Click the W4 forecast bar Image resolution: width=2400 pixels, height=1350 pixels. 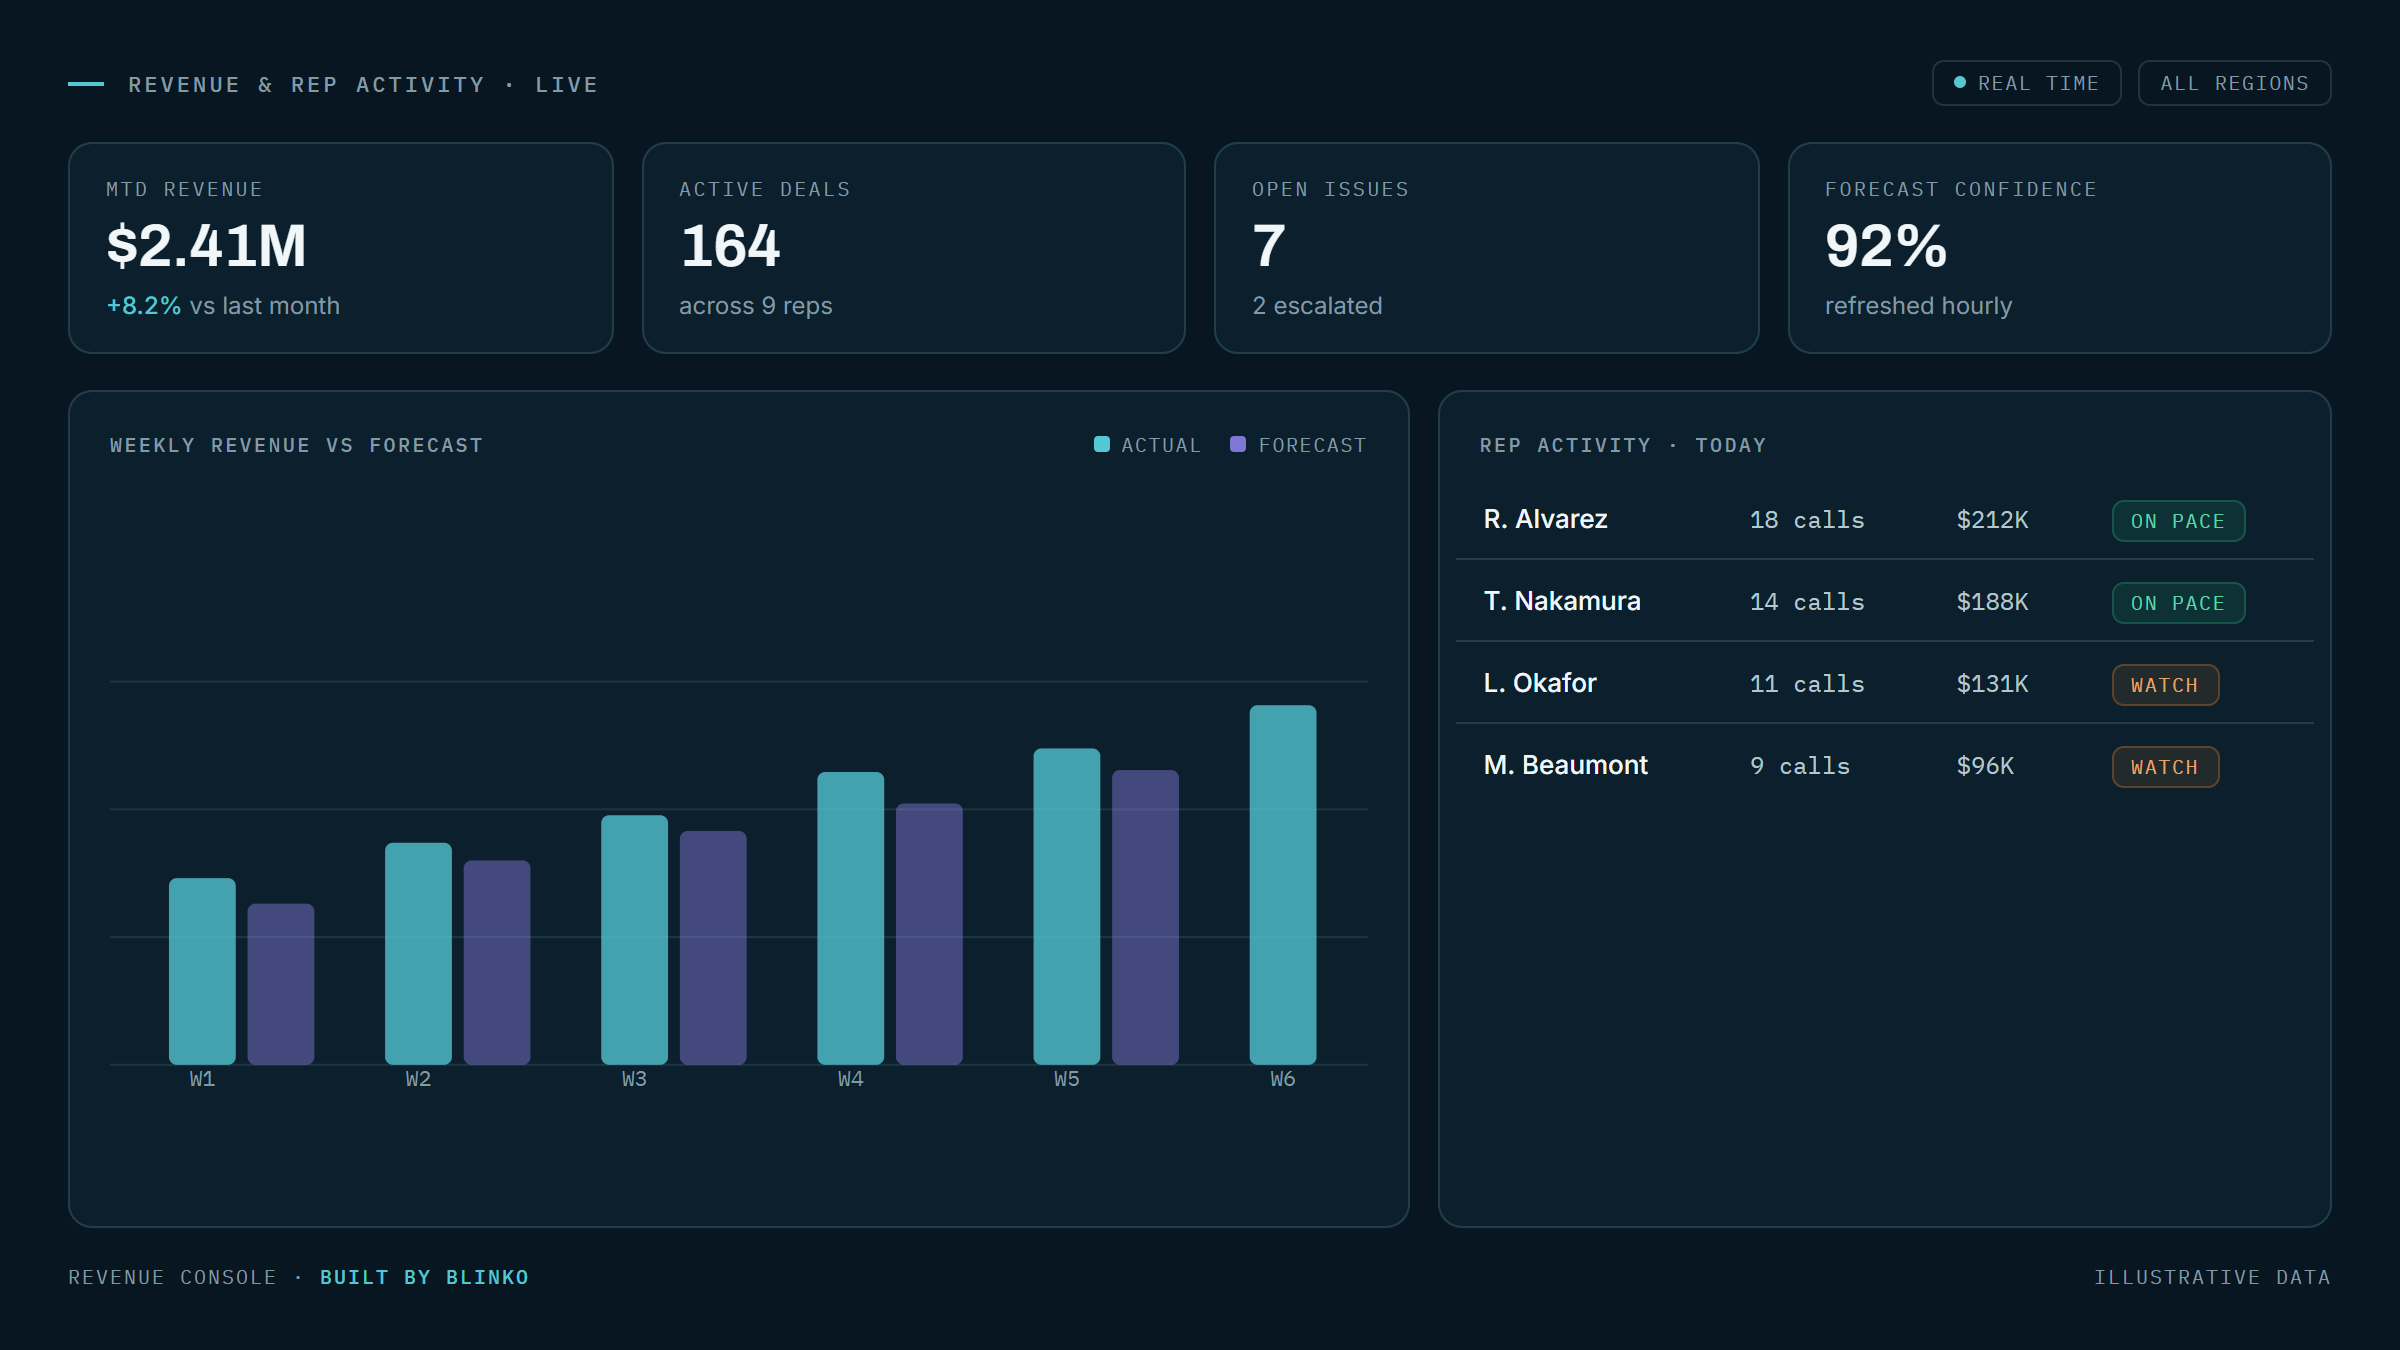tap(929, 934)
